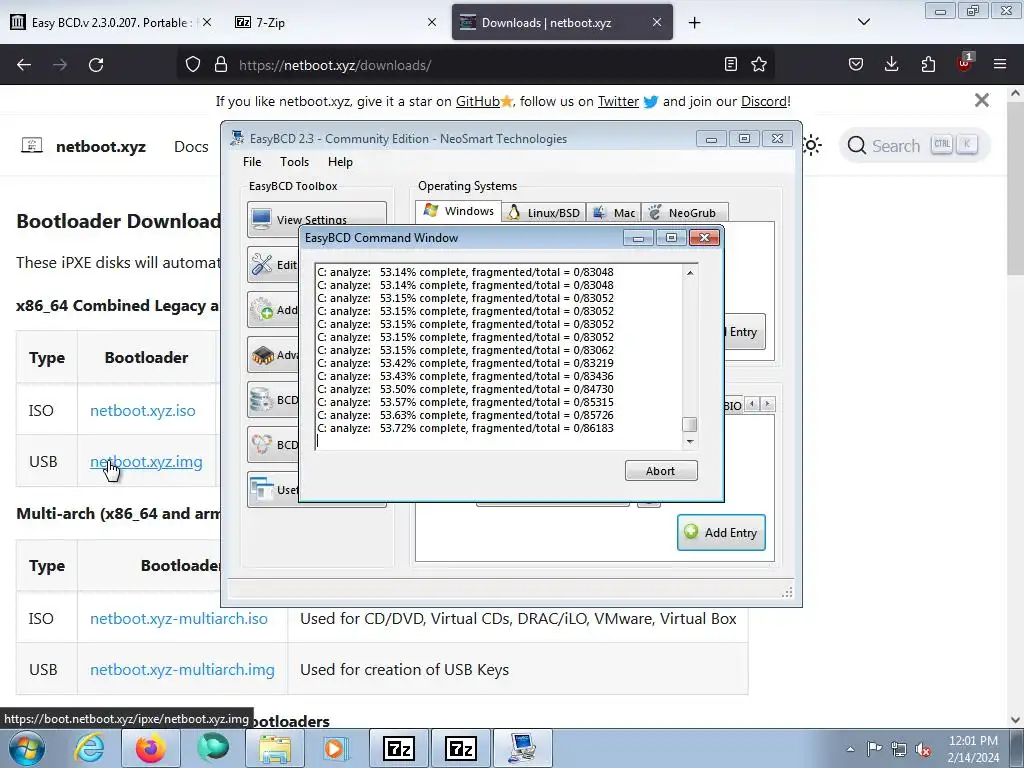Click the tab scroll left arrow
The width and height of the screenshot is (1024, 768).
click(752, 404)
